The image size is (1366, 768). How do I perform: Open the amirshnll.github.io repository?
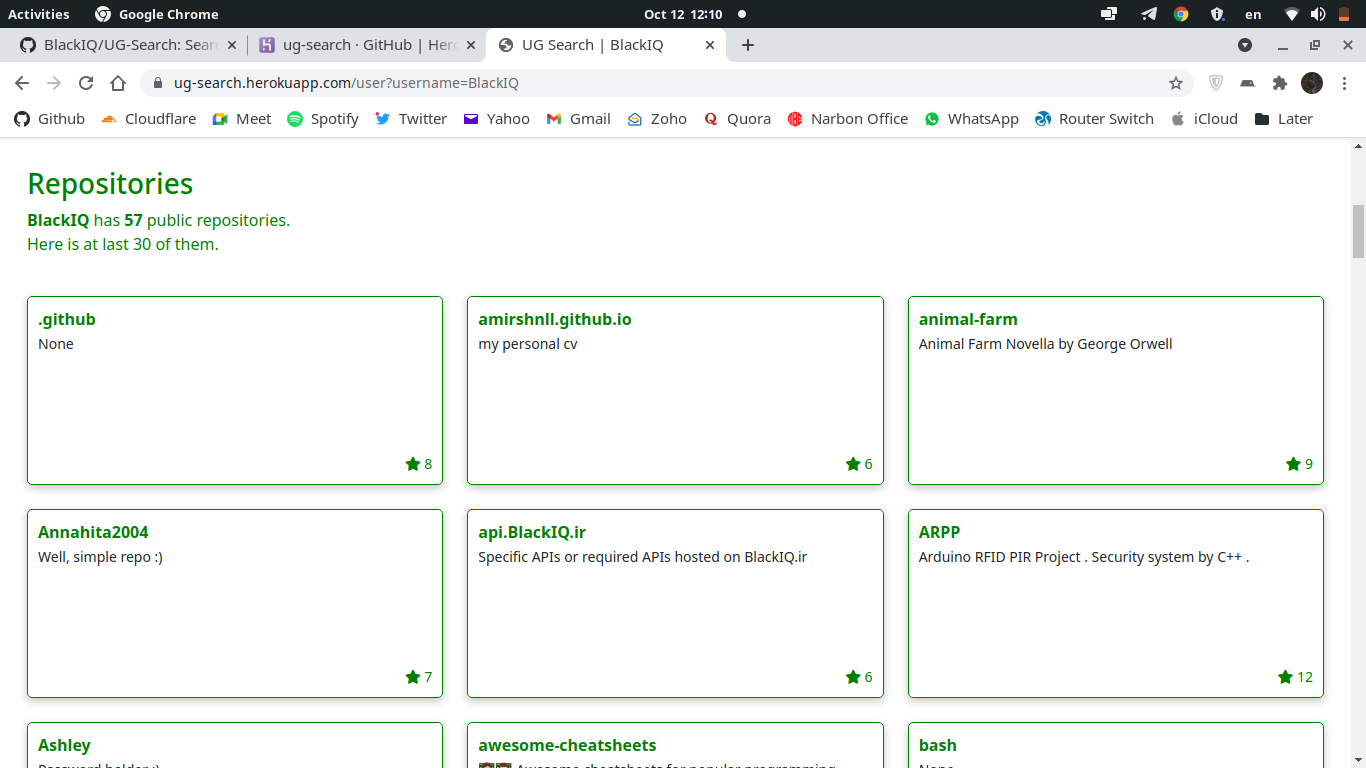pos(555,320)
